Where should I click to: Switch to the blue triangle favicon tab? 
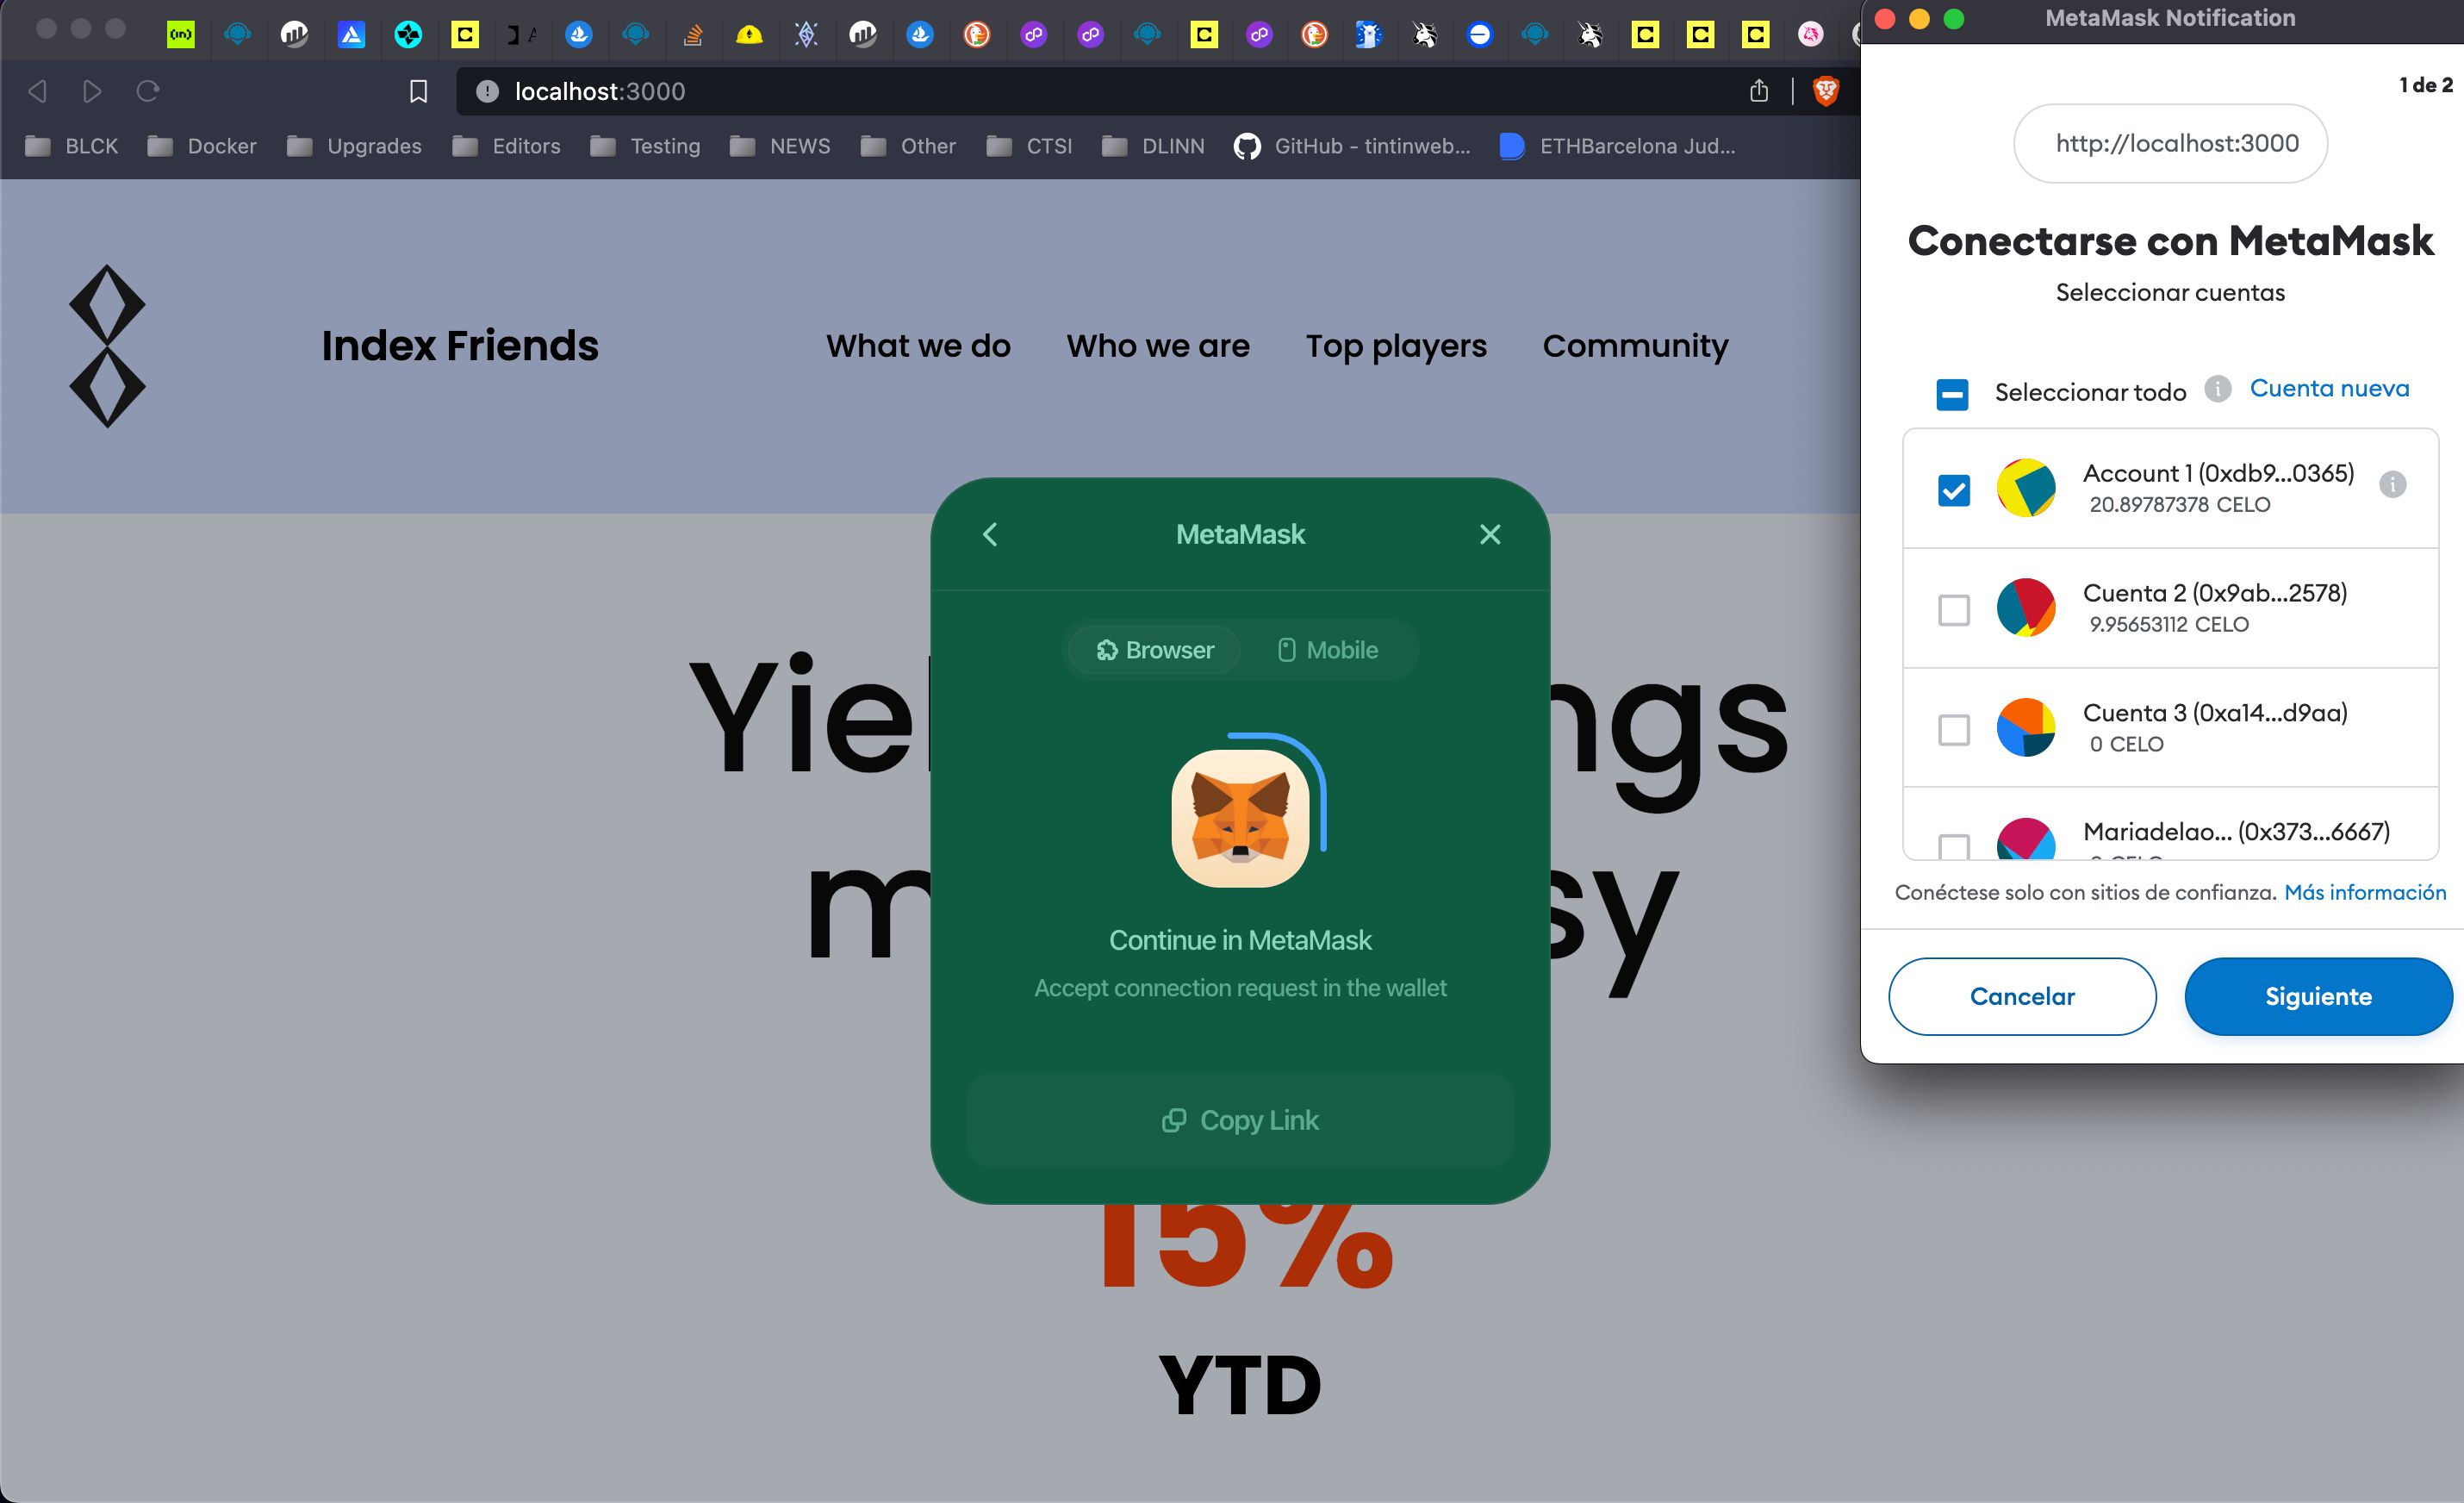[351, 35]
